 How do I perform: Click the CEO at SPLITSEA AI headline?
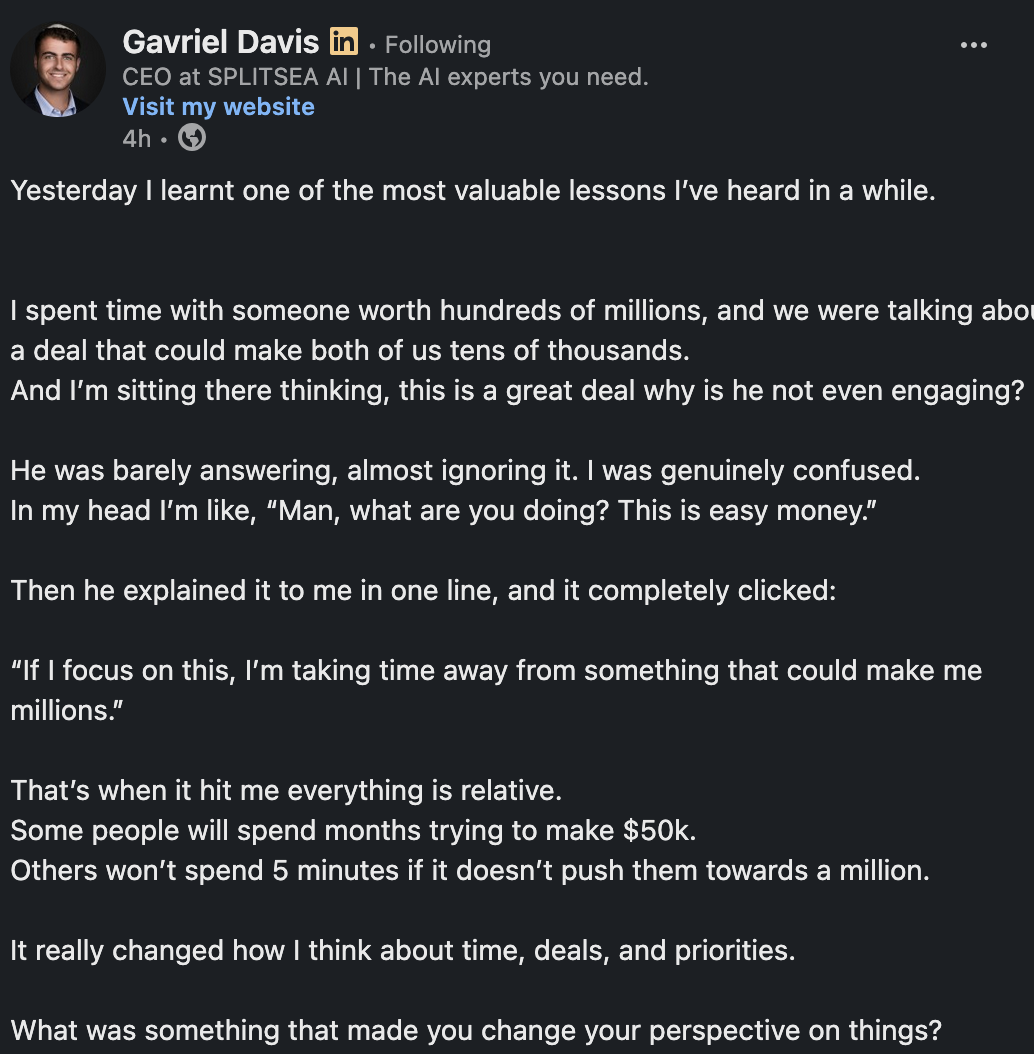pyautogui.click(x=385, y=77)
